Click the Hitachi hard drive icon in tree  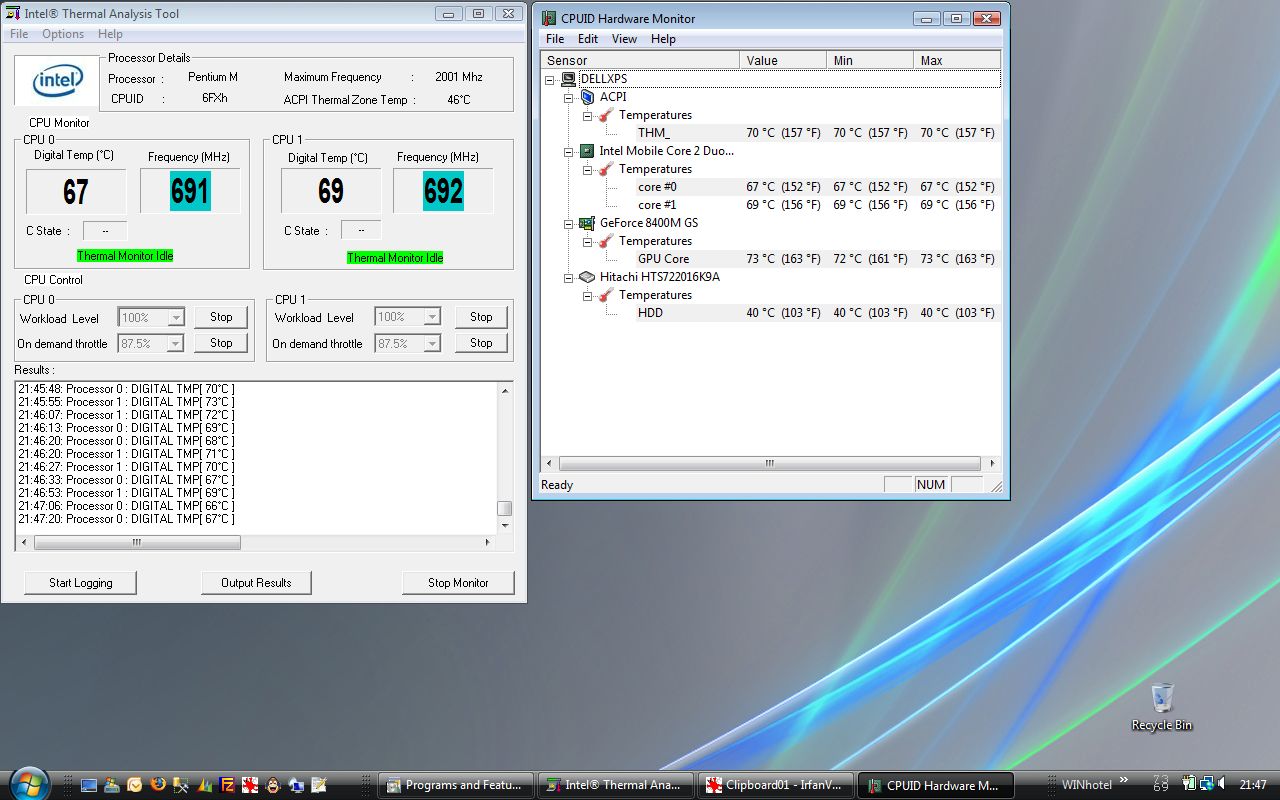coord(587,277)
